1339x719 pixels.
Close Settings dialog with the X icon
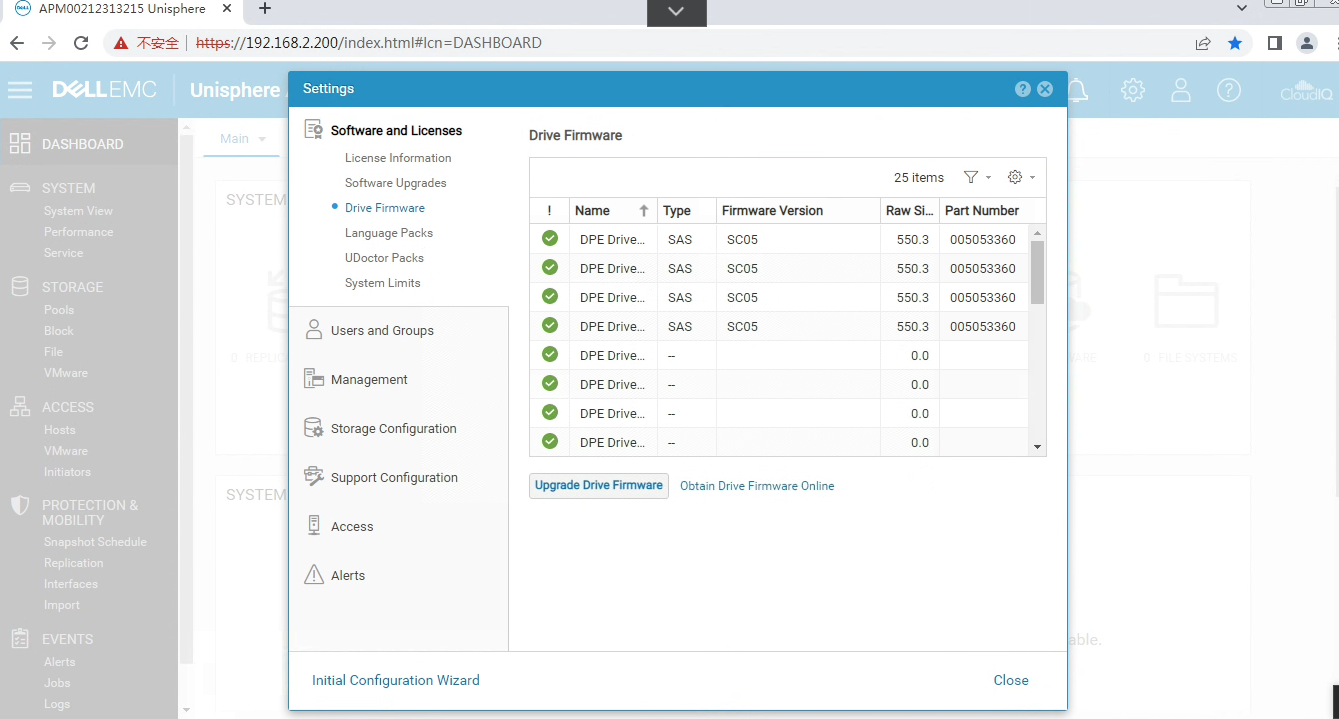(x=1045, y=89)
